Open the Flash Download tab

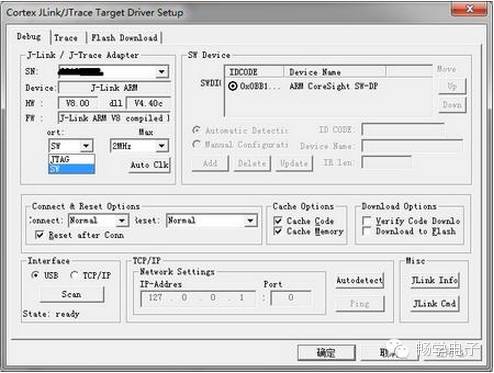(x=124, y=38)
